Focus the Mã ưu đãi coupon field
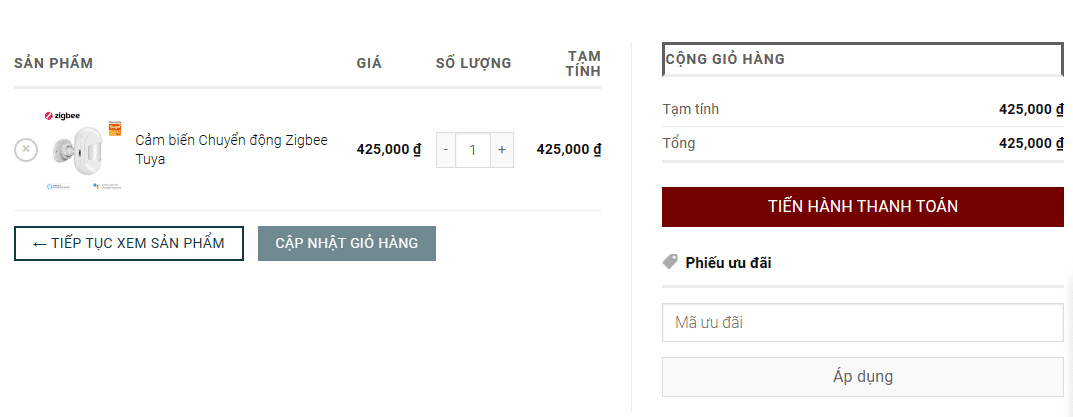 863,323
